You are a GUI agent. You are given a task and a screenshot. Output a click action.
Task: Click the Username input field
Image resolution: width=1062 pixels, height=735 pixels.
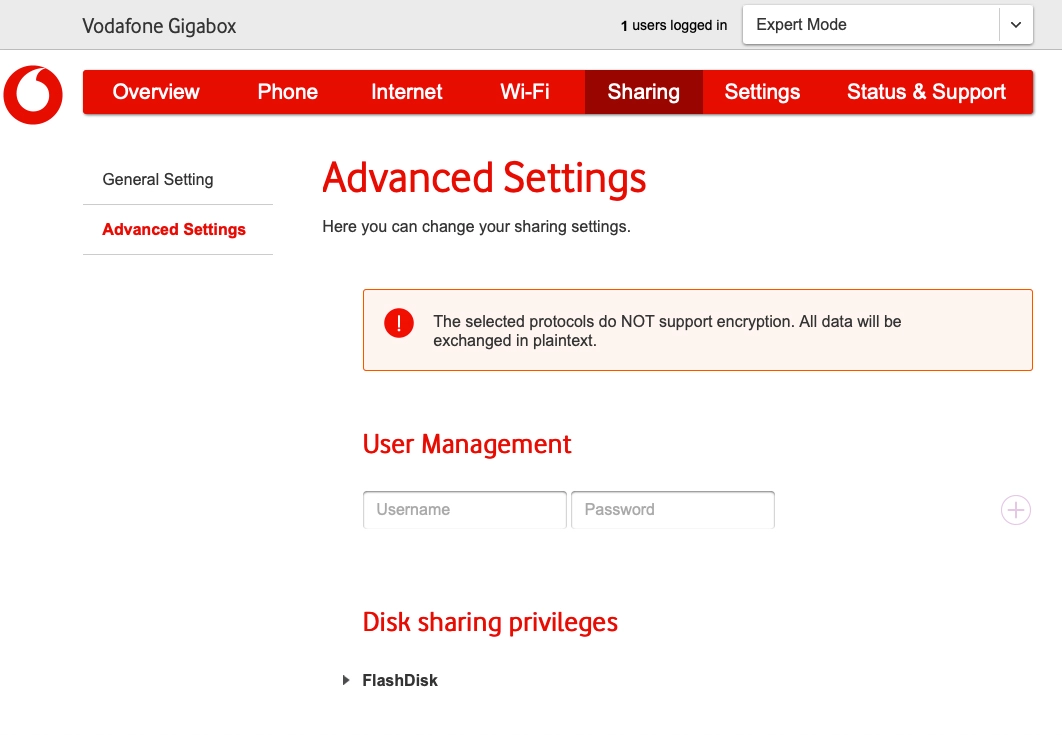tap(464, 509)
